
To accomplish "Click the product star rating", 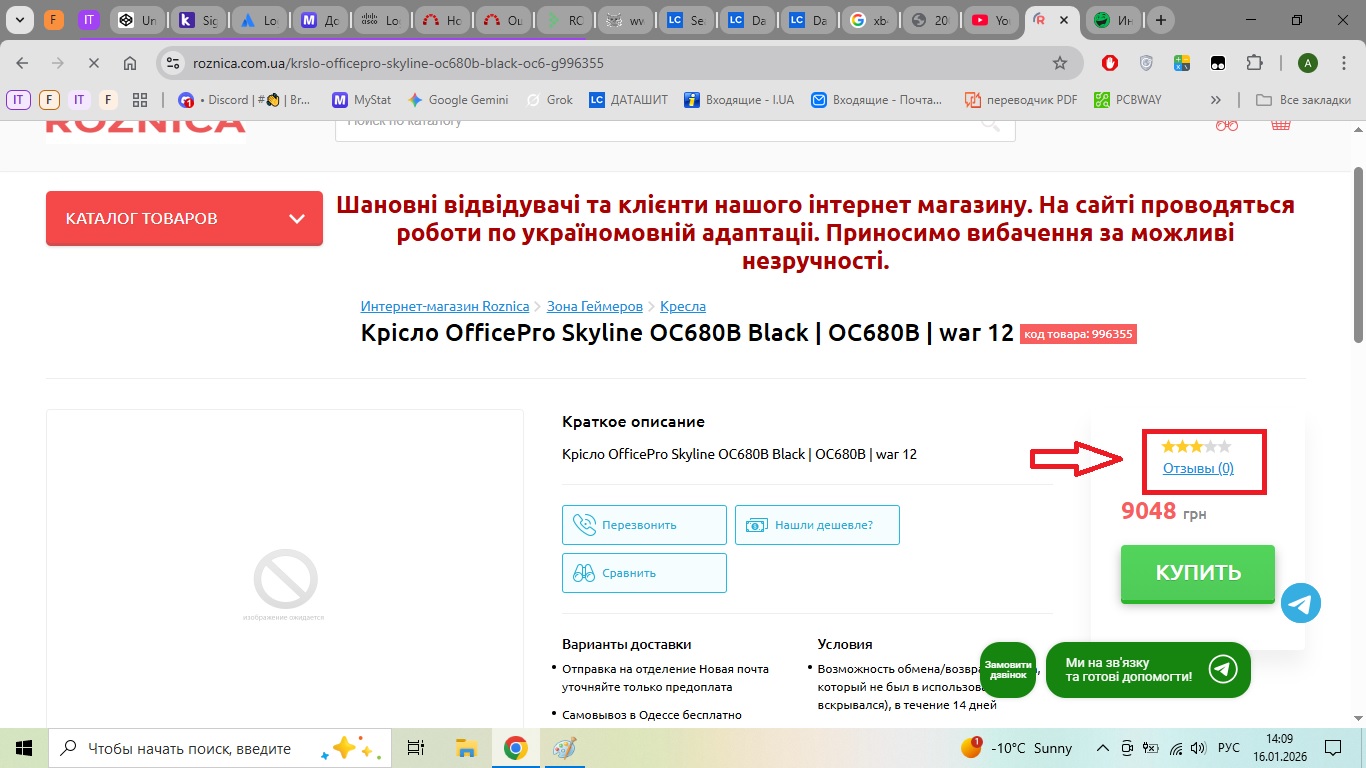I will (x=1196, y=446).
